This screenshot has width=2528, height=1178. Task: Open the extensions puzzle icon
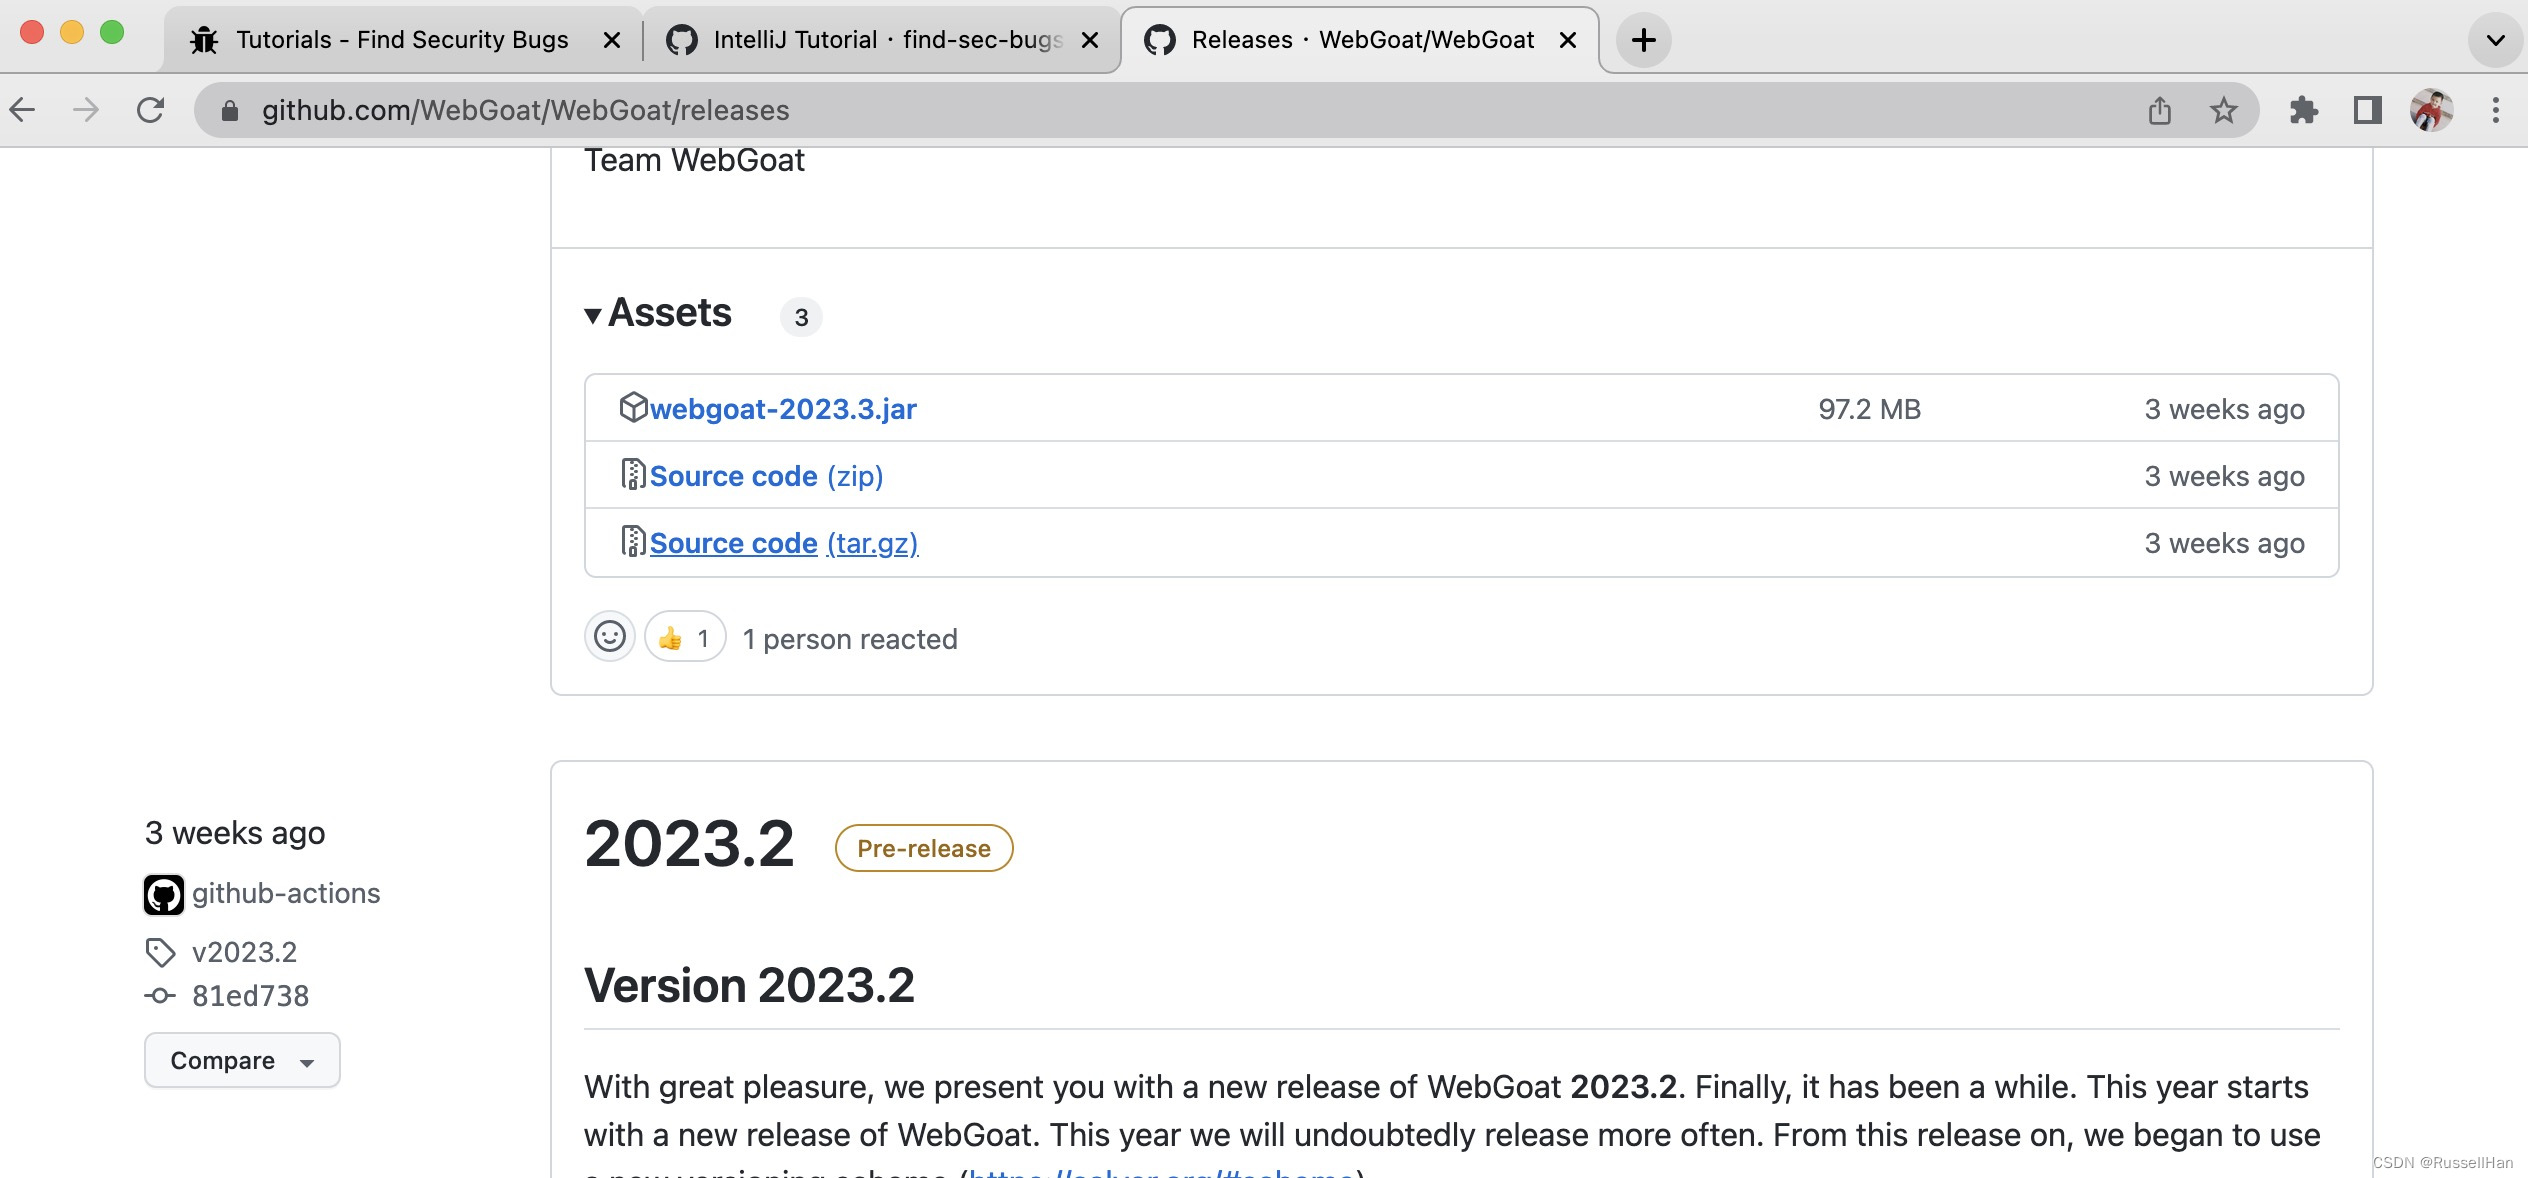[x=2304, y=110]
